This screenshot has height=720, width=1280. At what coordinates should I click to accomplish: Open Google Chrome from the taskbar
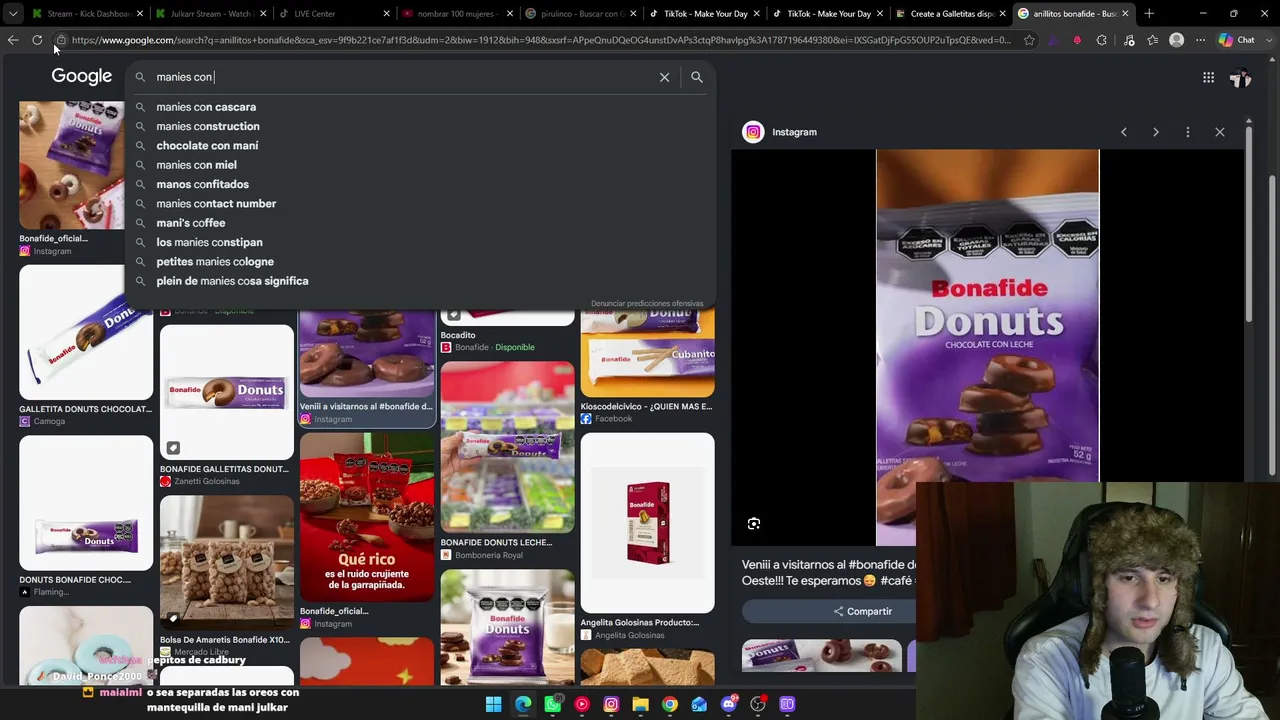pos(670,704)
